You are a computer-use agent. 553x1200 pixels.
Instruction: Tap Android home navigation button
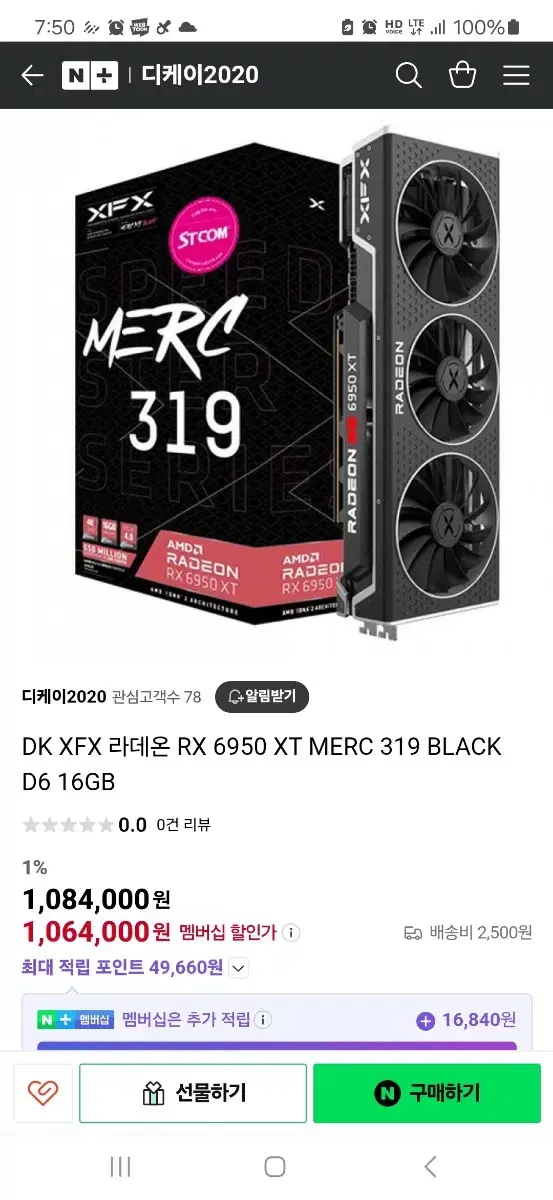[275, 1167]
